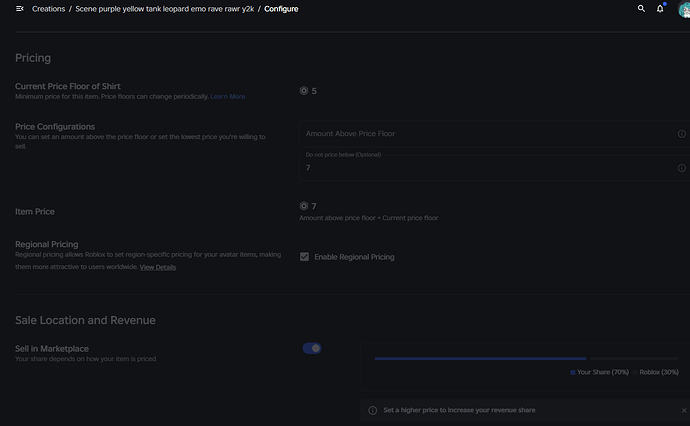Select Current Price Floor of Shirt label
The image size is (690, 426).
pyautogui.click(x=68, y=86)
